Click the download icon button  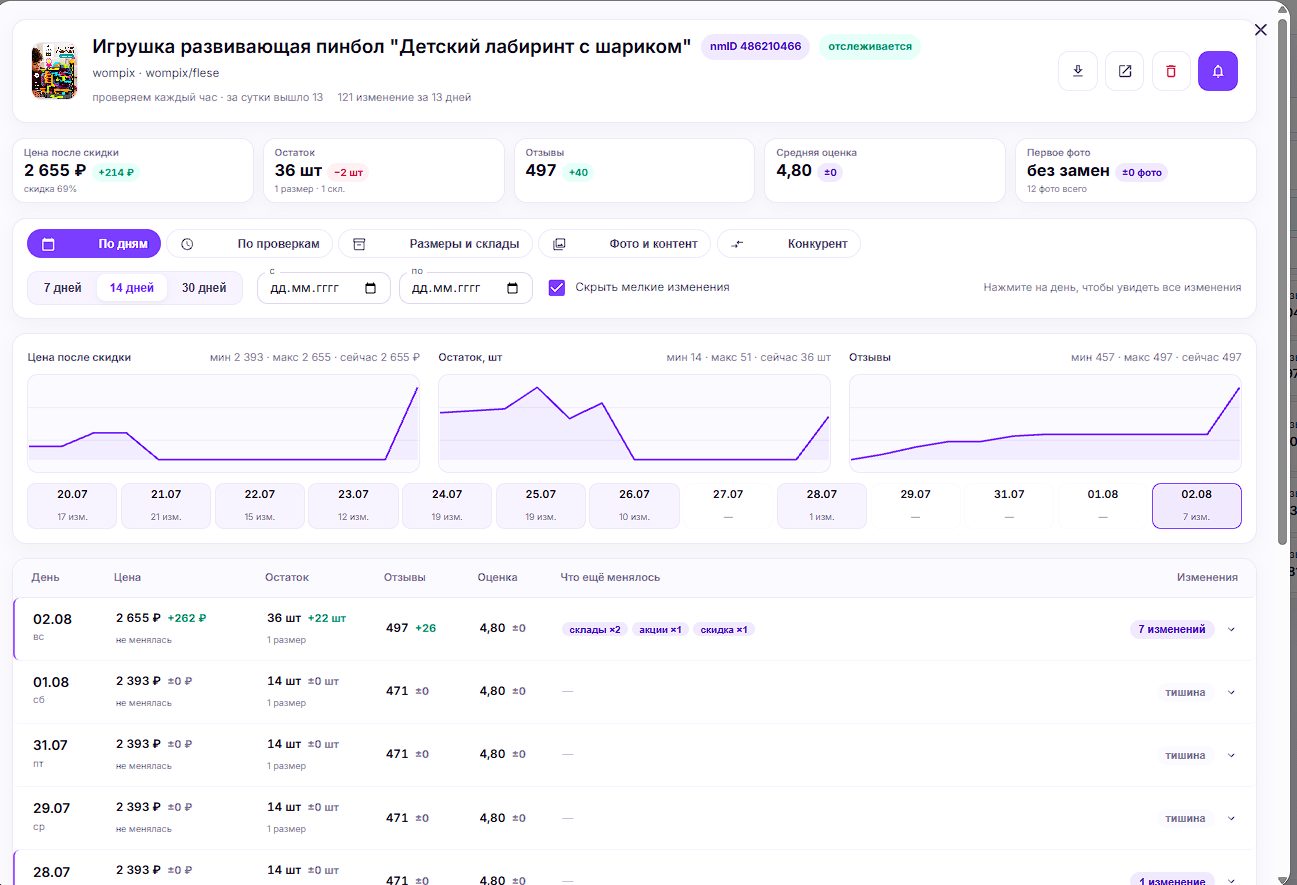(1078, 71)
